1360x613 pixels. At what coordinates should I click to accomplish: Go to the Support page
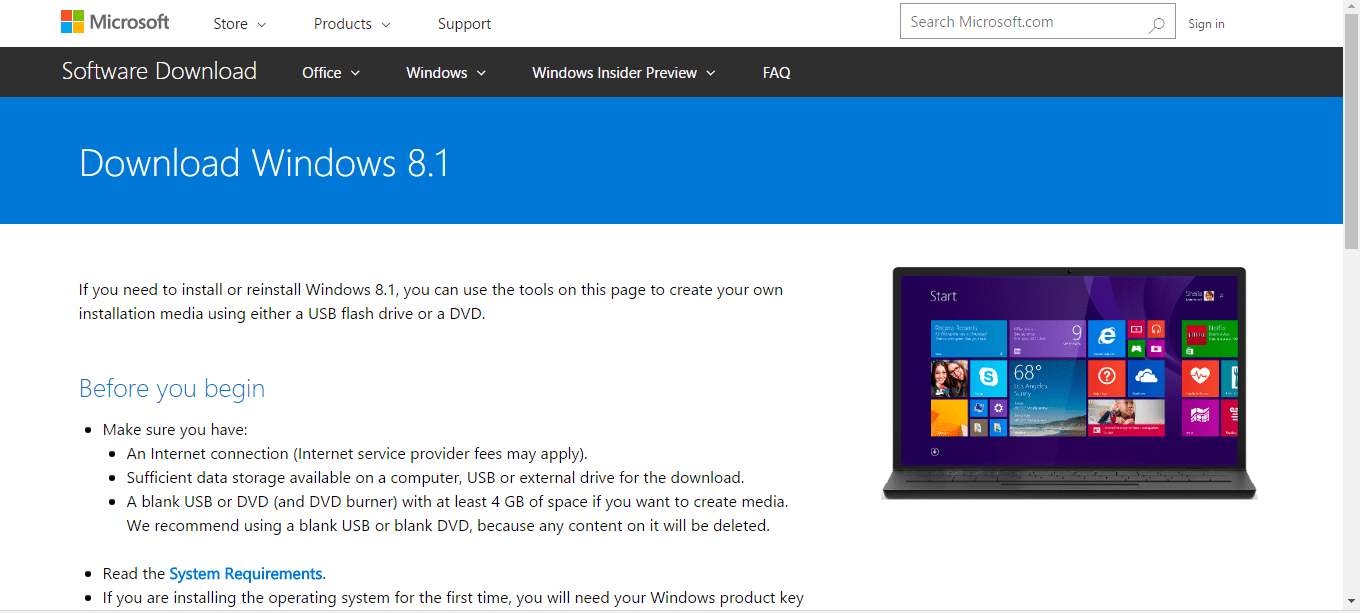[464, 24]
